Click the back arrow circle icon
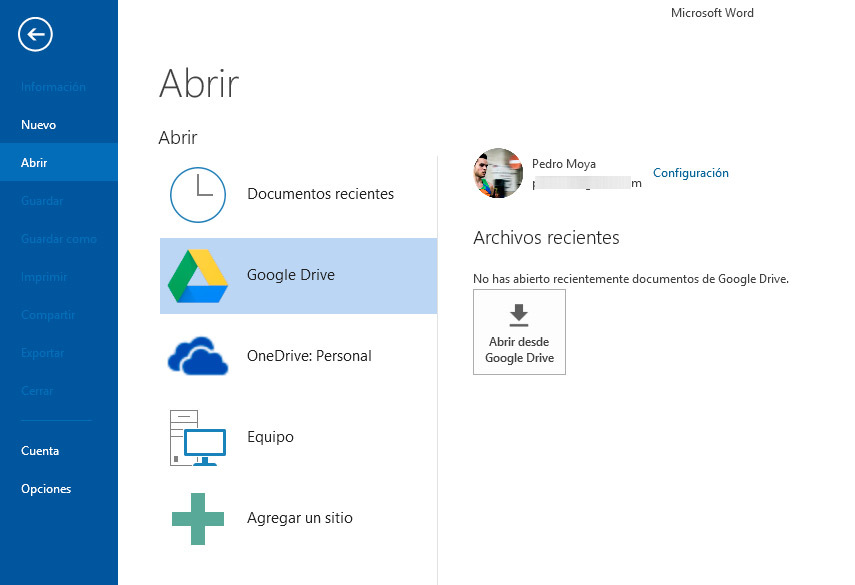The height and width of the screenshot is (585, 855). point(35,34)
